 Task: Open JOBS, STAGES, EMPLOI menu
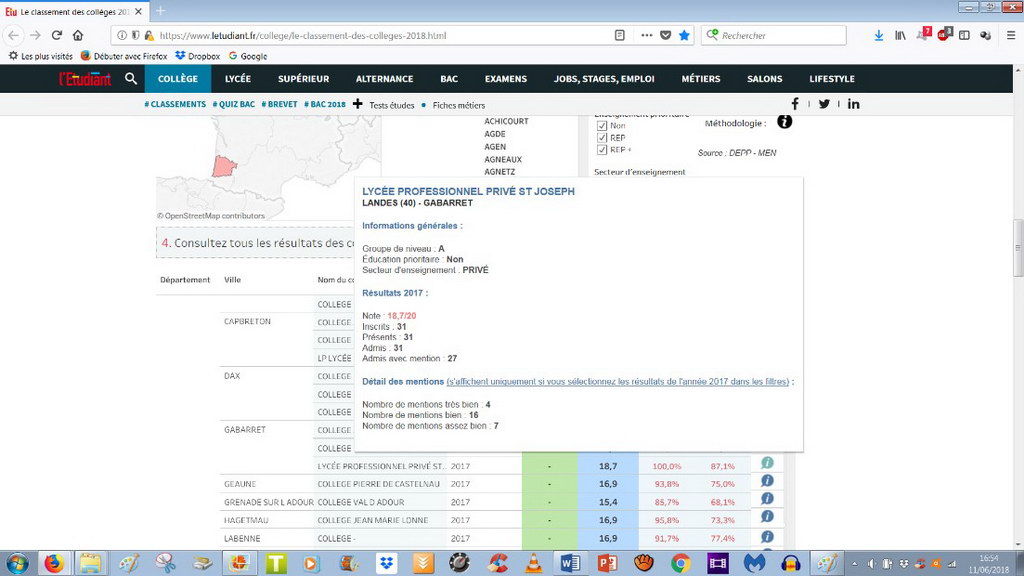[x=604, y=78]
